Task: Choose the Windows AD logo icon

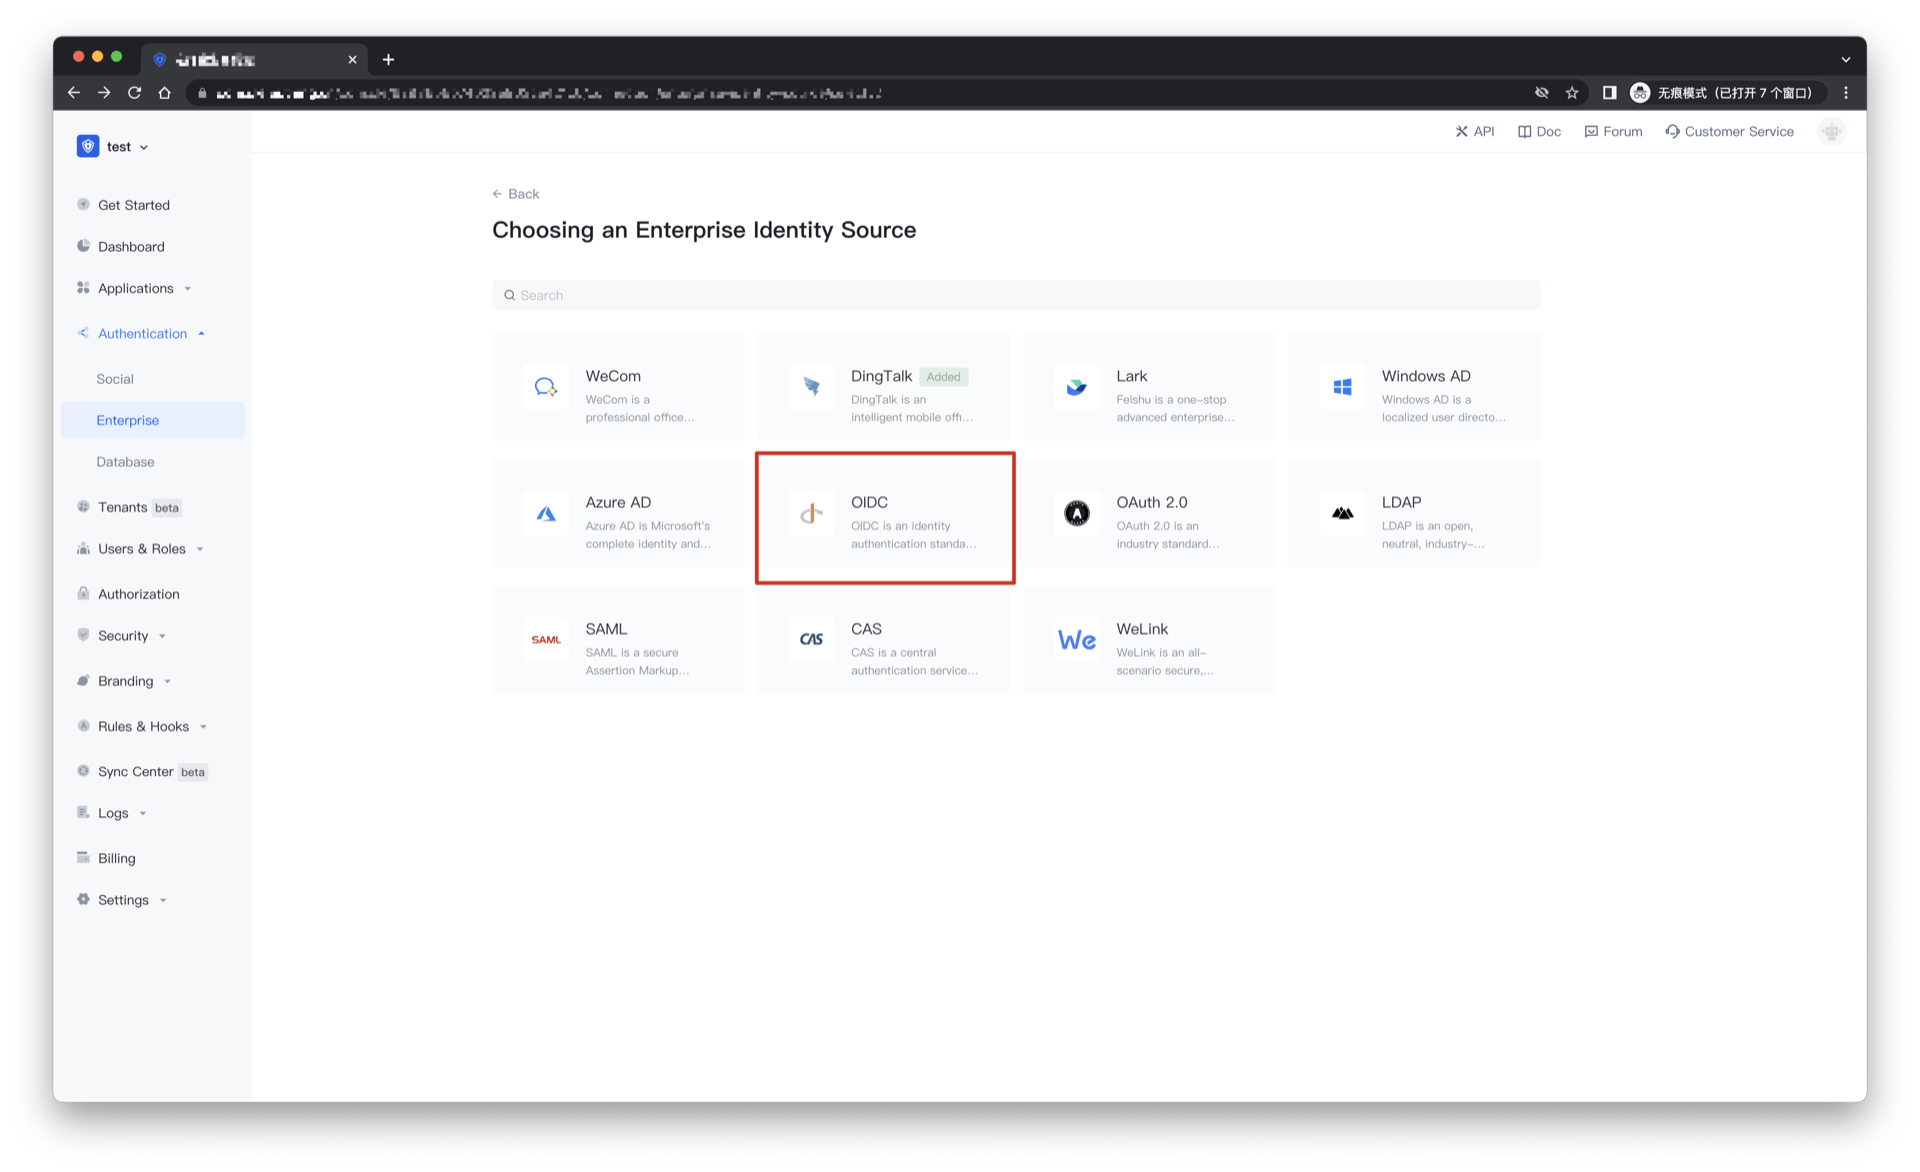Action: pos(1342,387)
